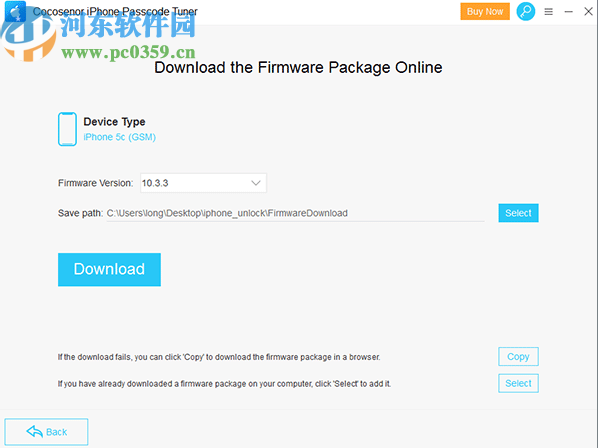The image size is (601, 448).
Task: Click iPhone 5c (GSM) device text
Action: pyautogui.click(x=120, y=137)
